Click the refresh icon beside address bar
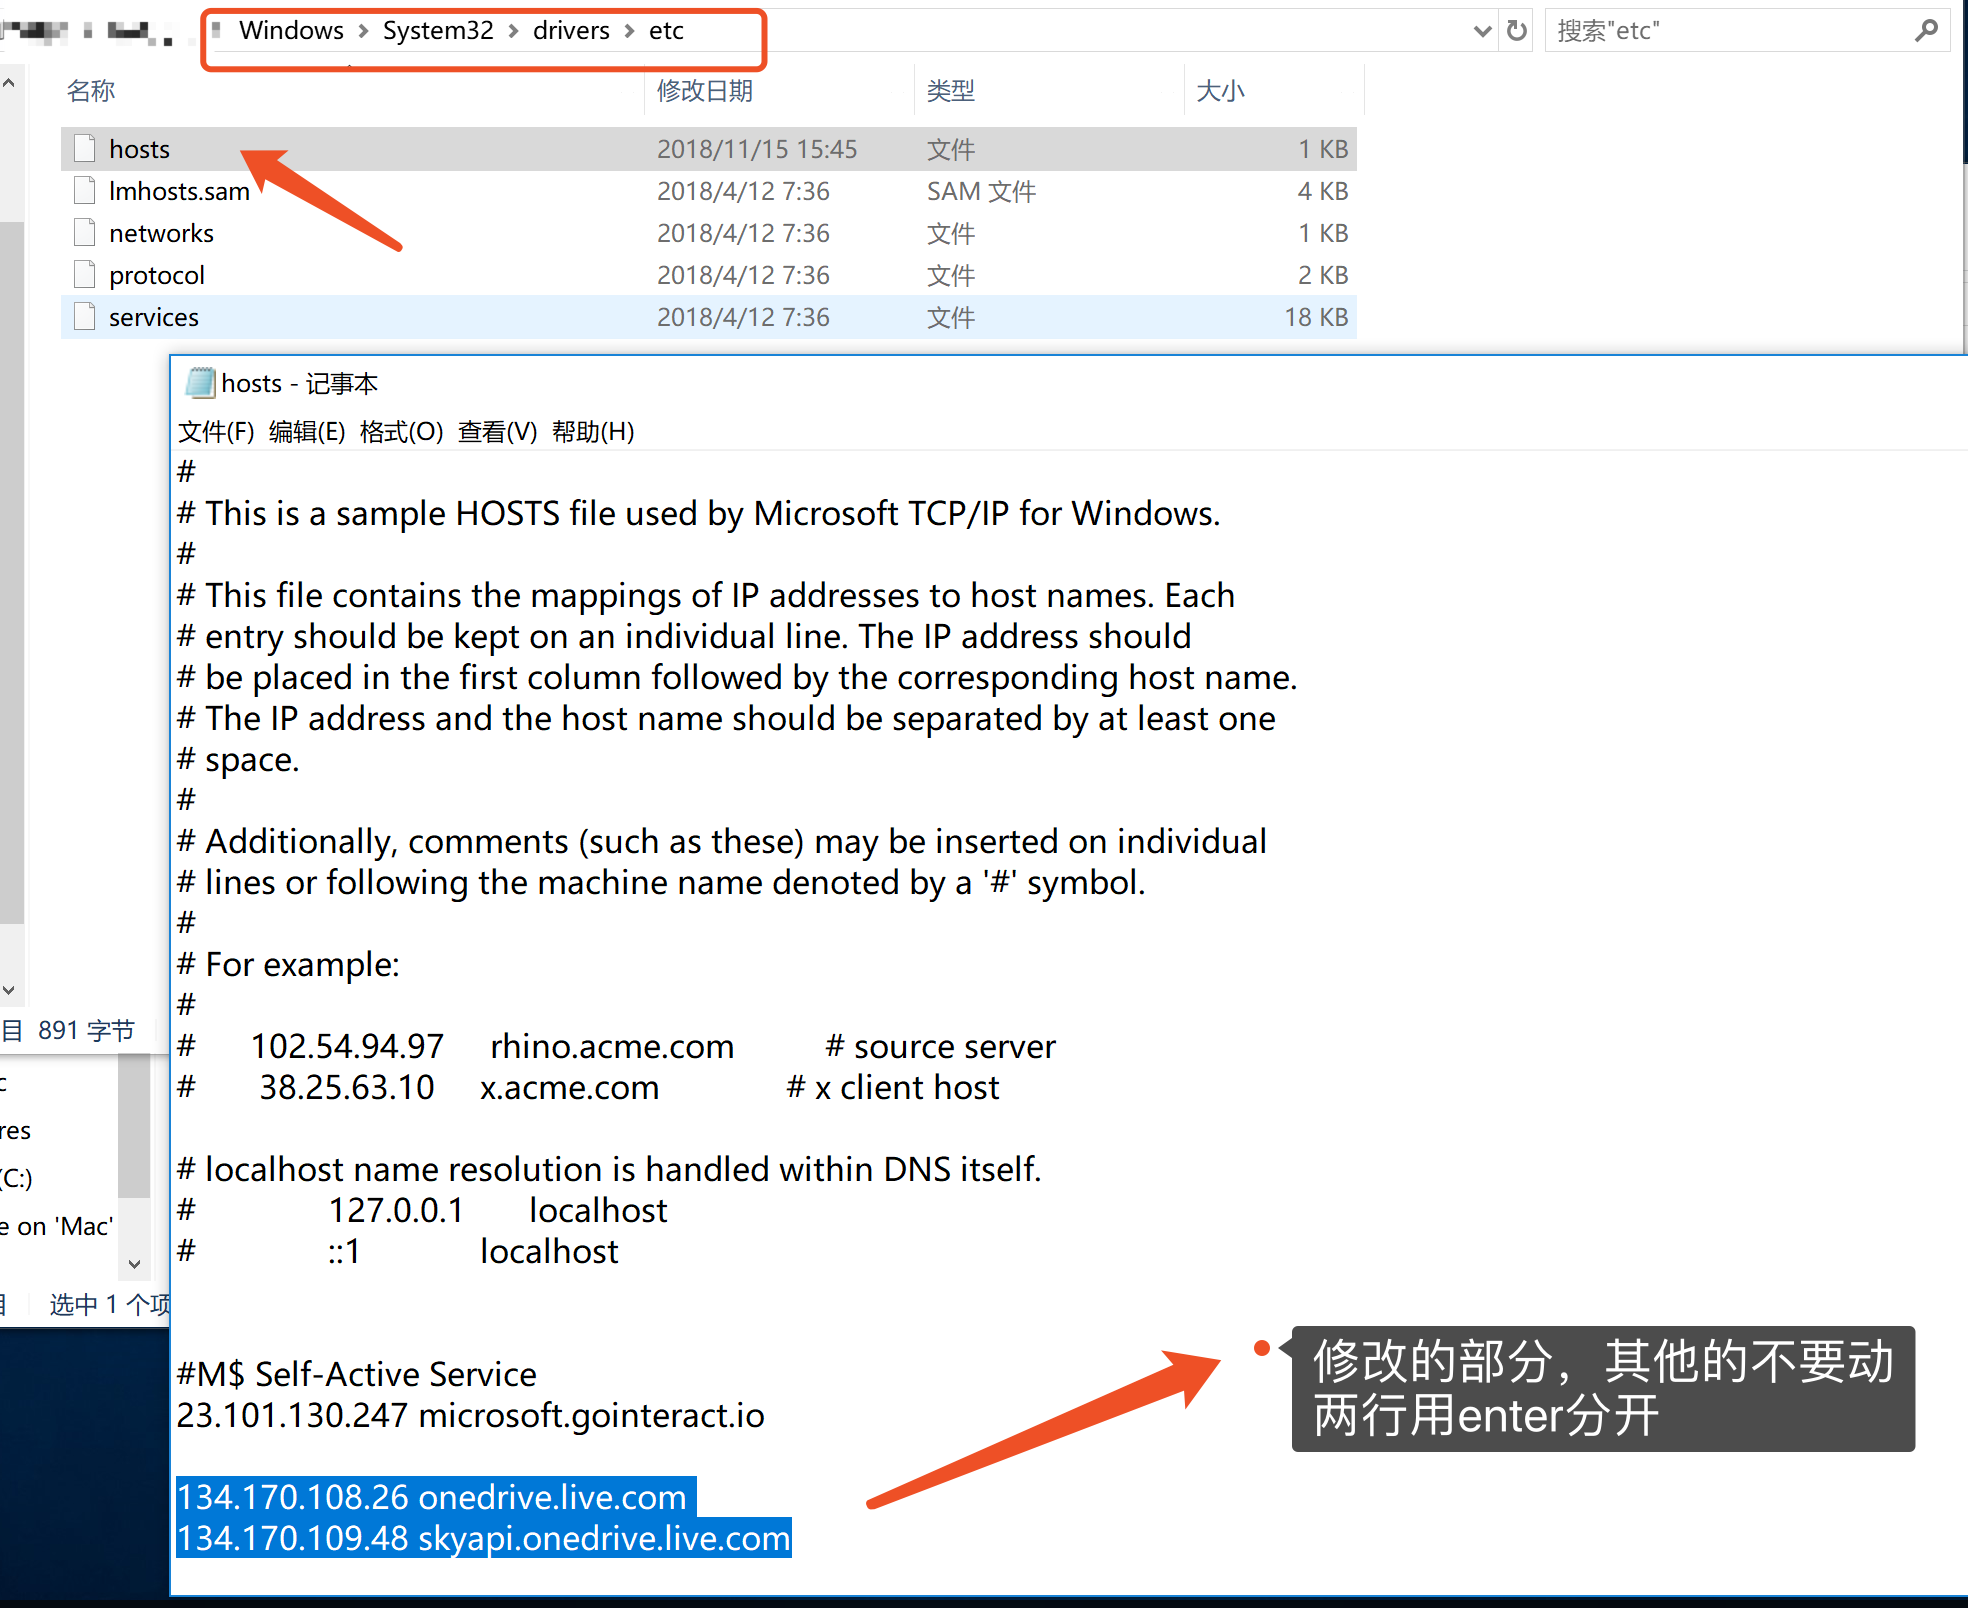The height and width of the screenshot is (1608, 1968). click(1517, 31)
